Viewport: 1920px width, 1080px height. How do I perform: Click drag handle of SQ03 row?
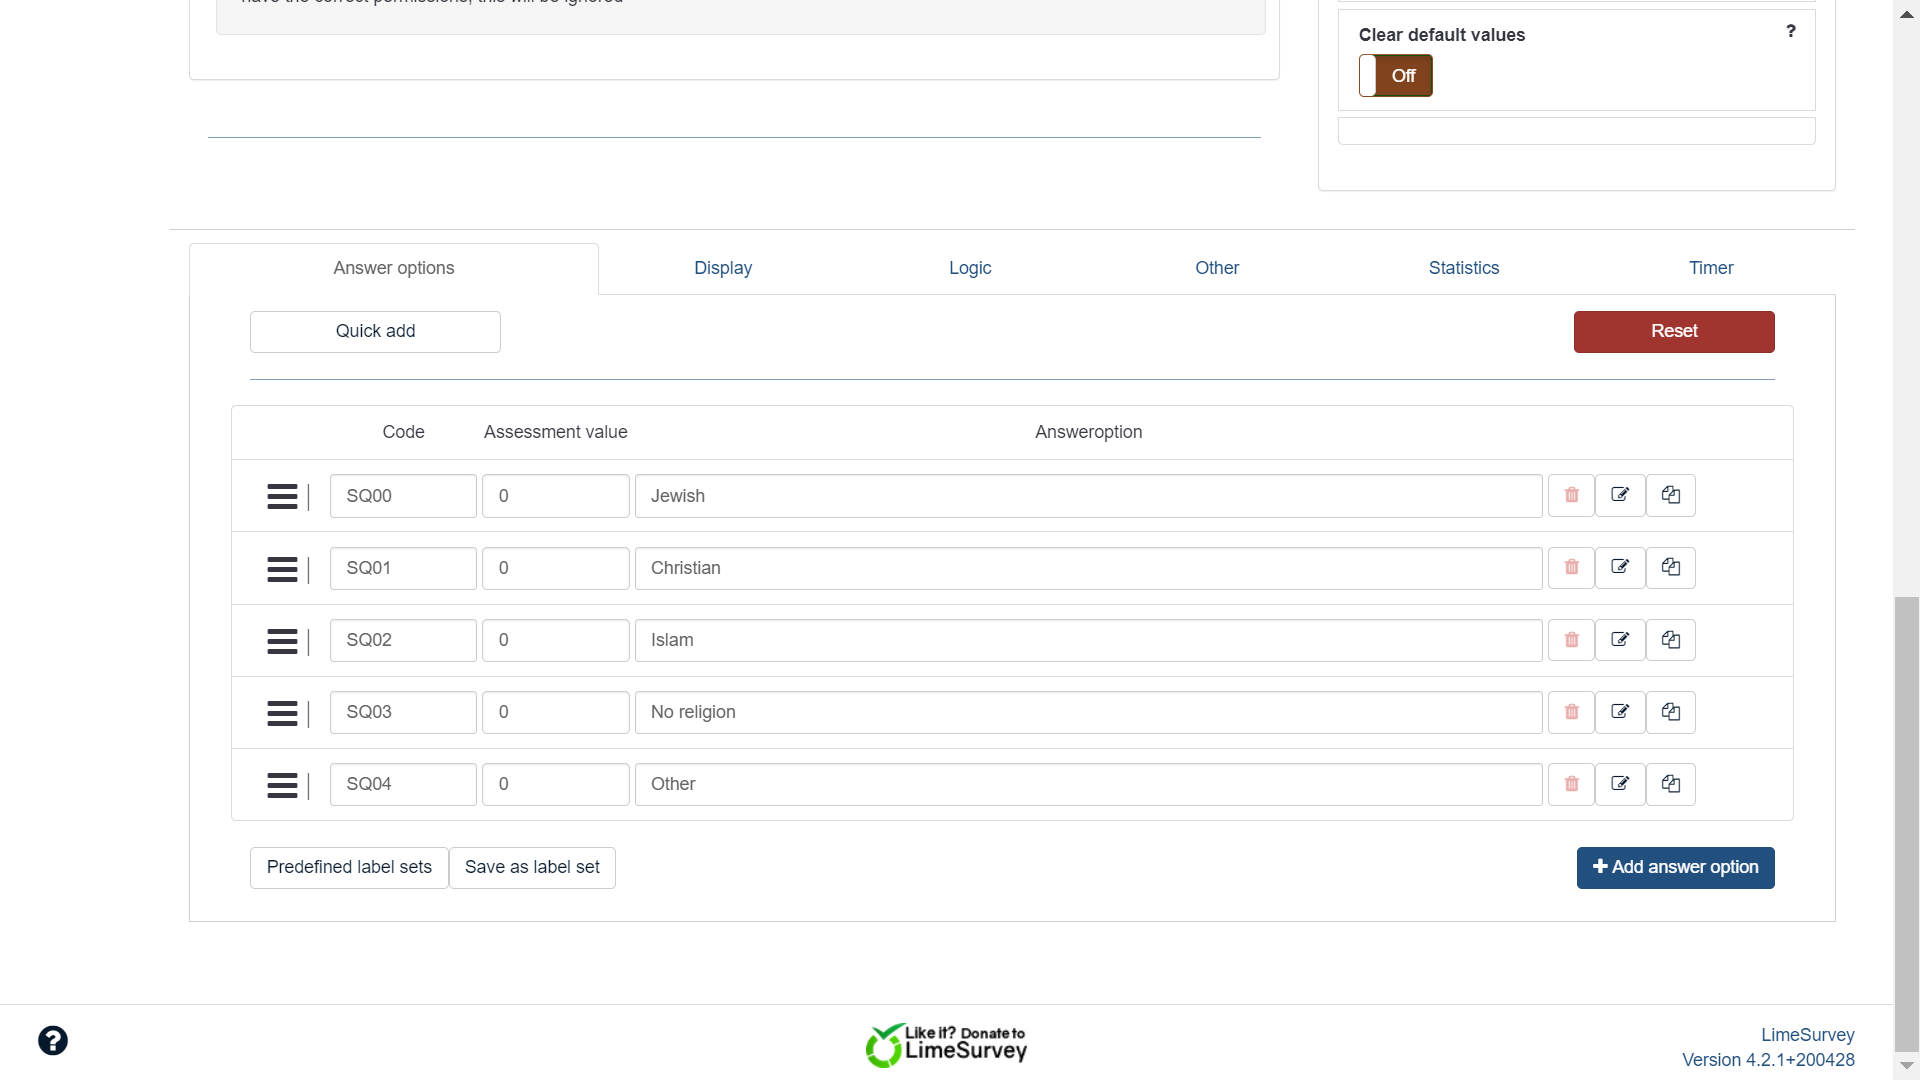pos(282,712)
